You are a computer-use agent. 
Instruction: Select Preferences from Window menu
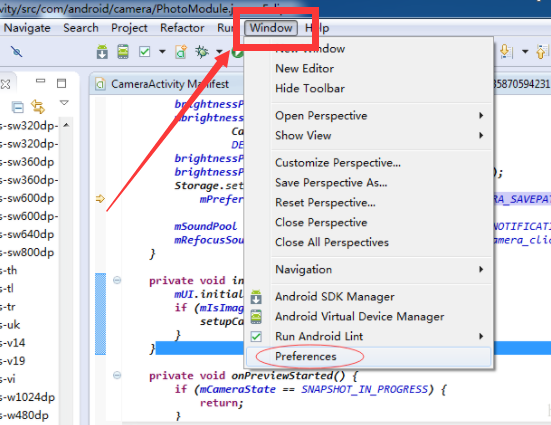369,356
